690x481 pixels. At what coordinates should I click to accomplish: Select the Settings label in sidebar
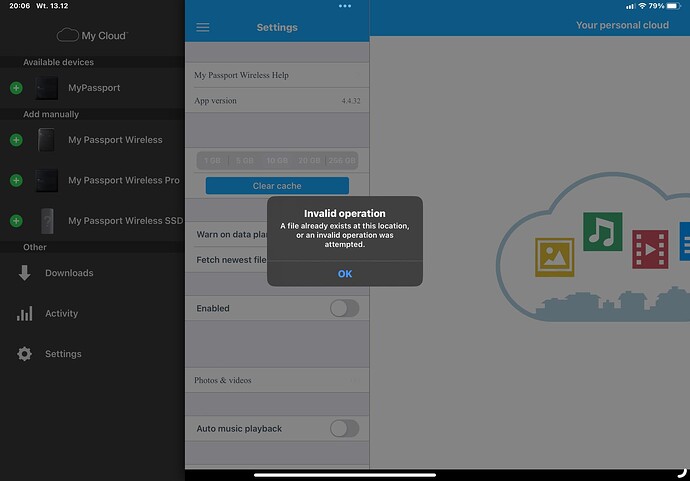pos(63,354)
